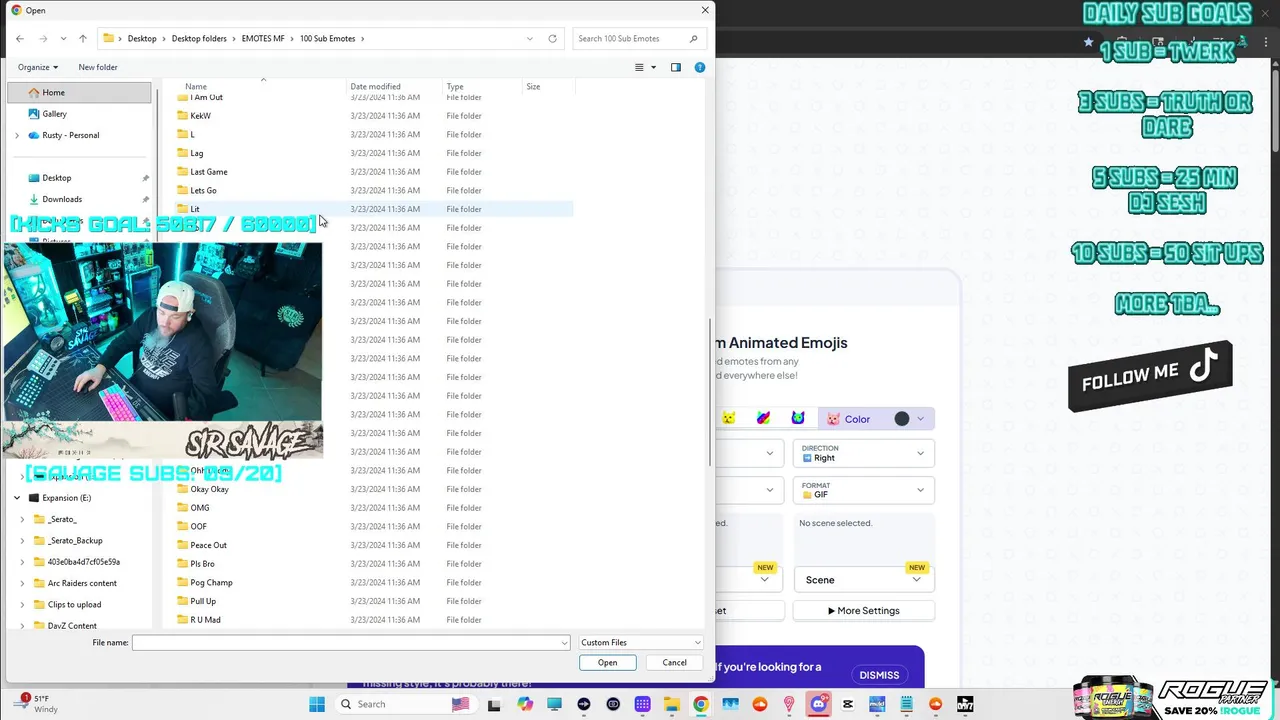Click the Cancel button
Image resolution: width=1280 pixels, height=720 pixels.
[674, 663]
